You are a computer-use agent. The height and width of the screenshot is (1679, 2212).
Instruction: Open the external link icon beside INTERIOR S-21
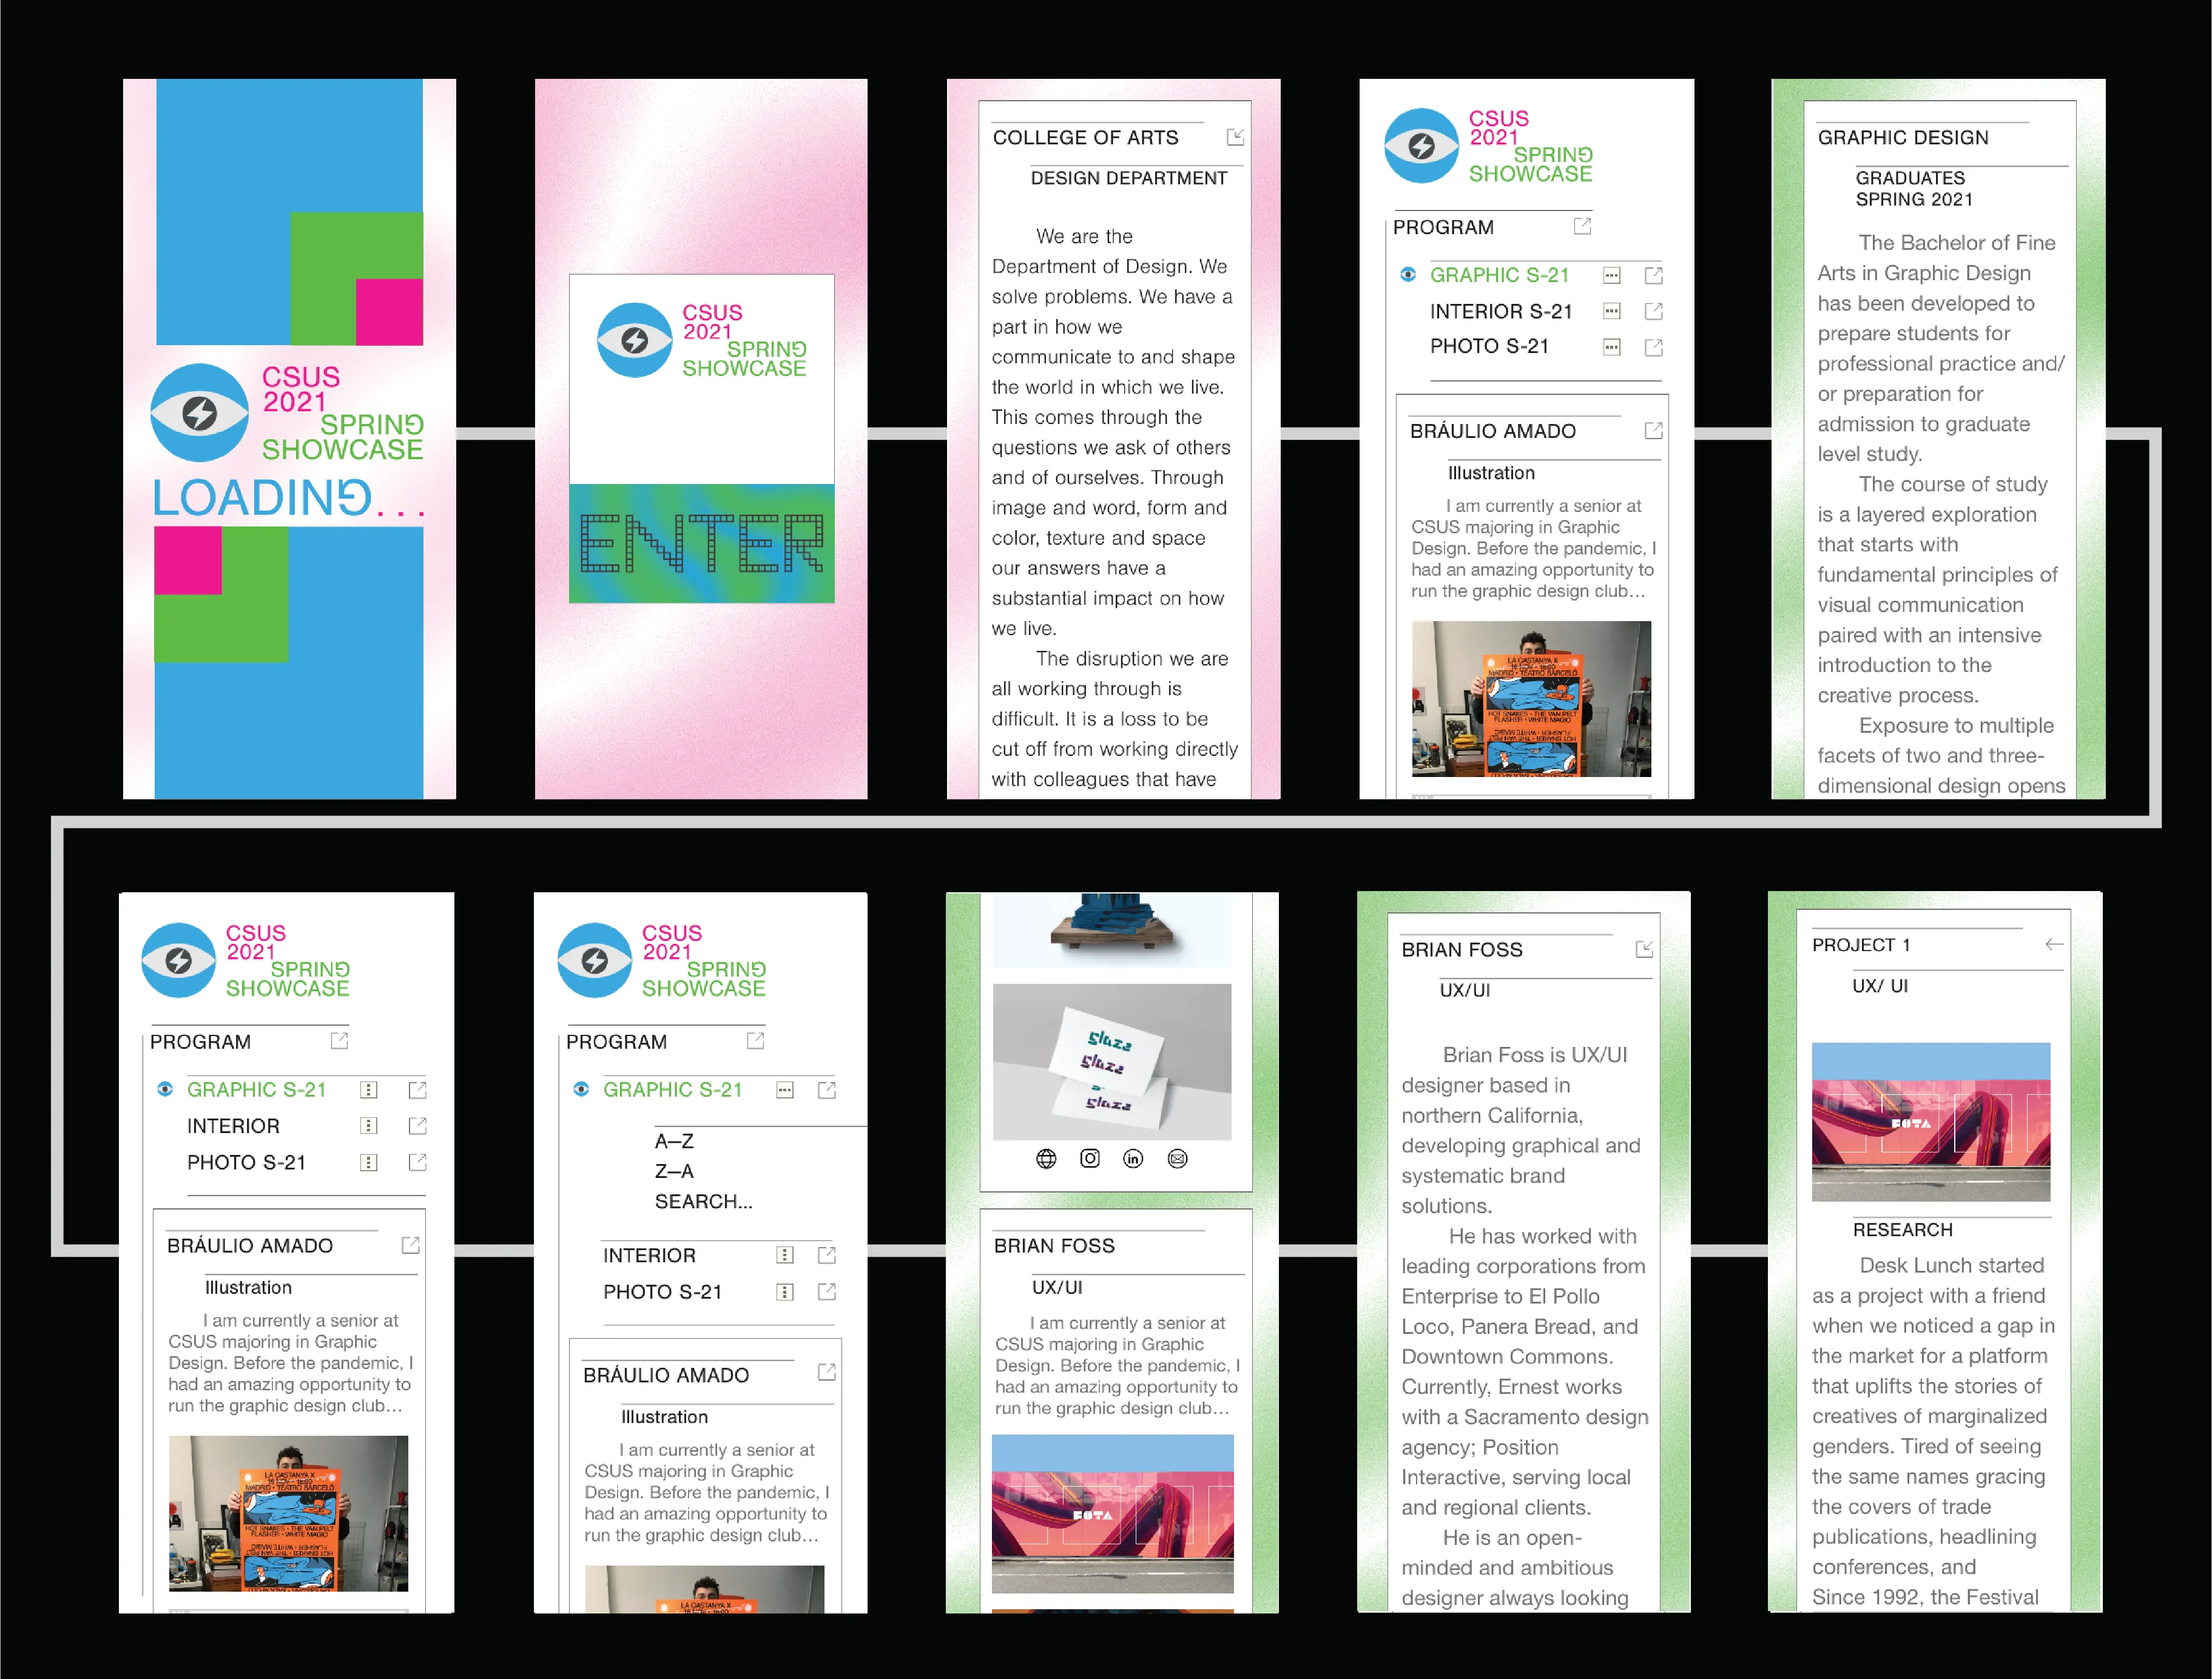click(x=1654, y=311)
